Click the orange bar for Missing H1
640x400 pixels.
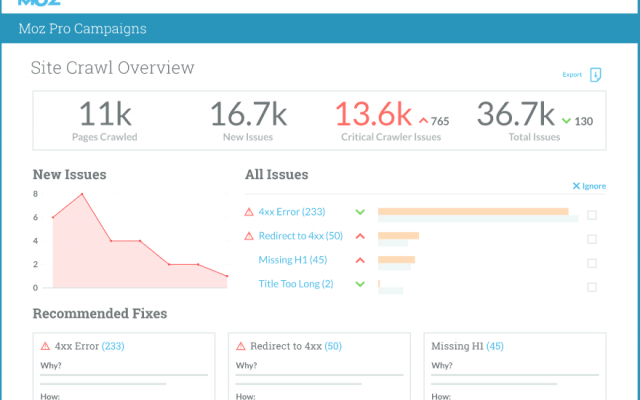[x=396, y=260]
